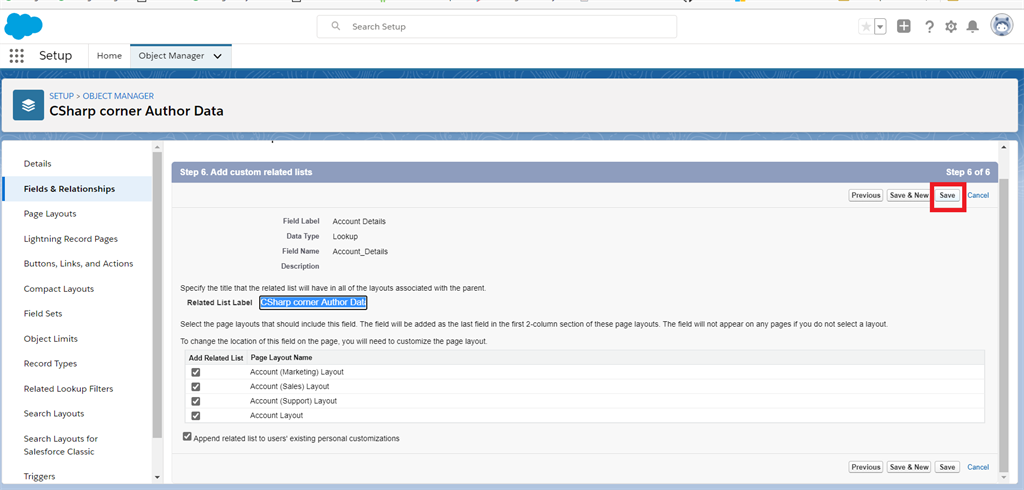Expand the Object Manager tab chevron

pos(217,56)
